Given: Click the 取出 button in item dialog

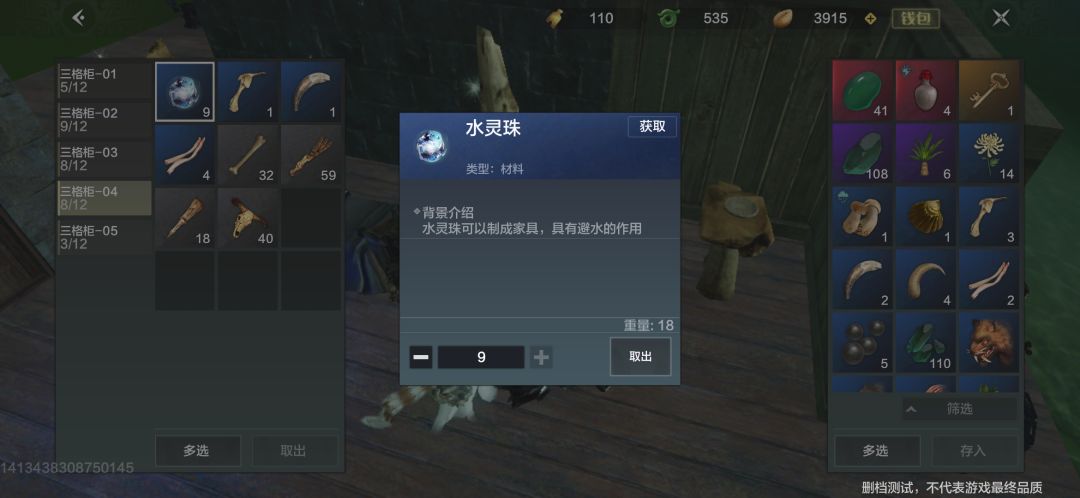Looking at the screenshot, I should point(641,357).
